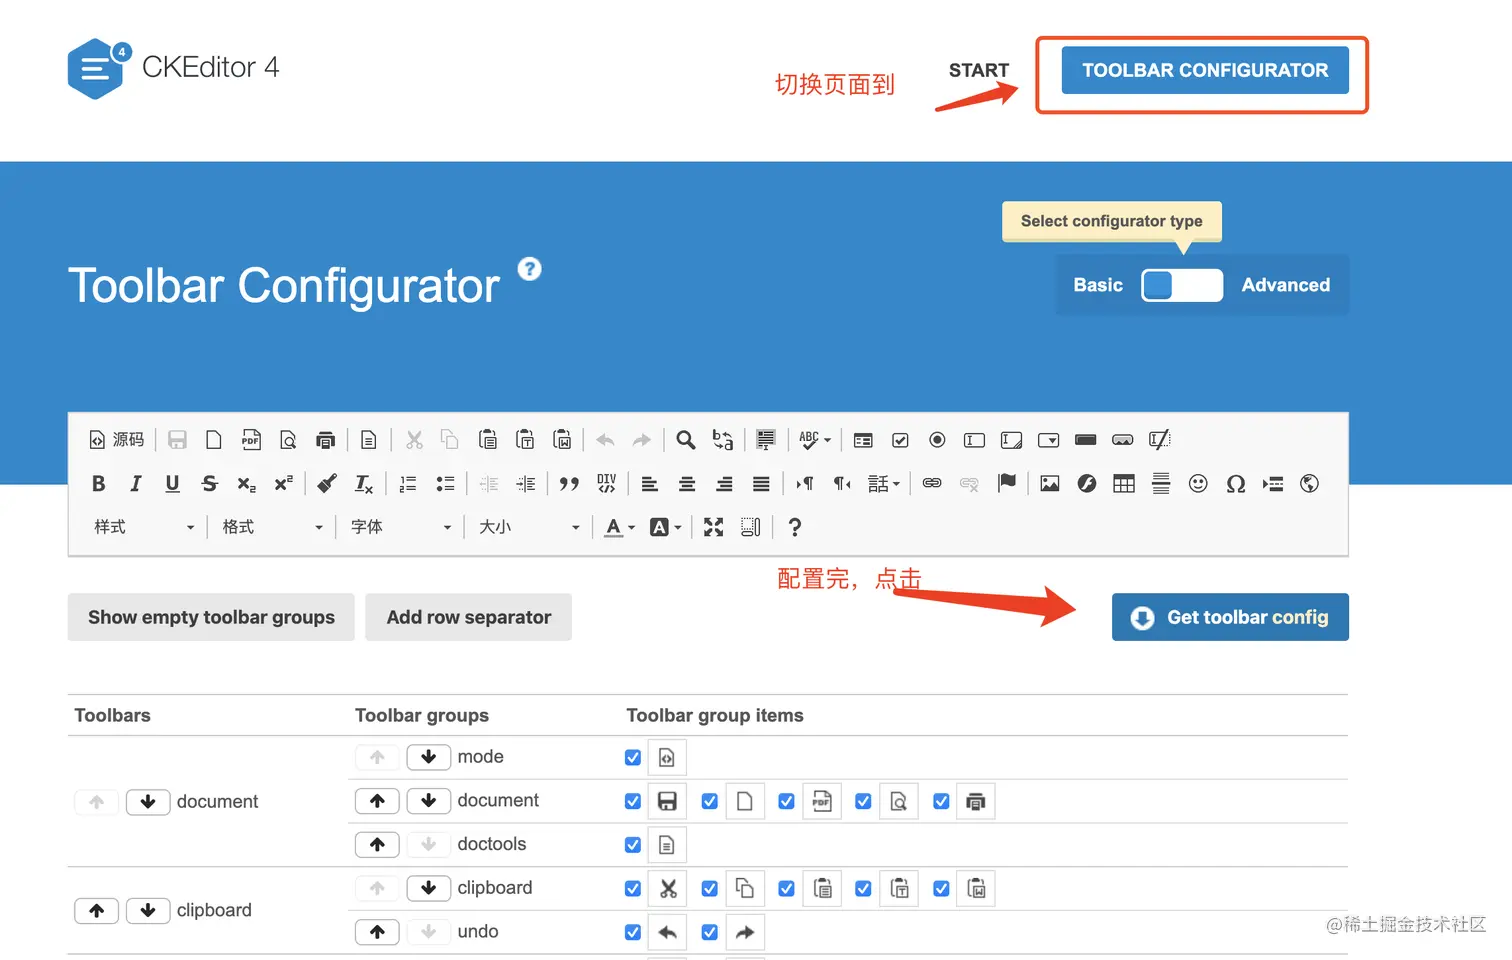Image resolution: width=1512 pixels, height=960 pixels.
Task: Click the Underline icon in the editor toolbar
Action: tap(172, 484)
